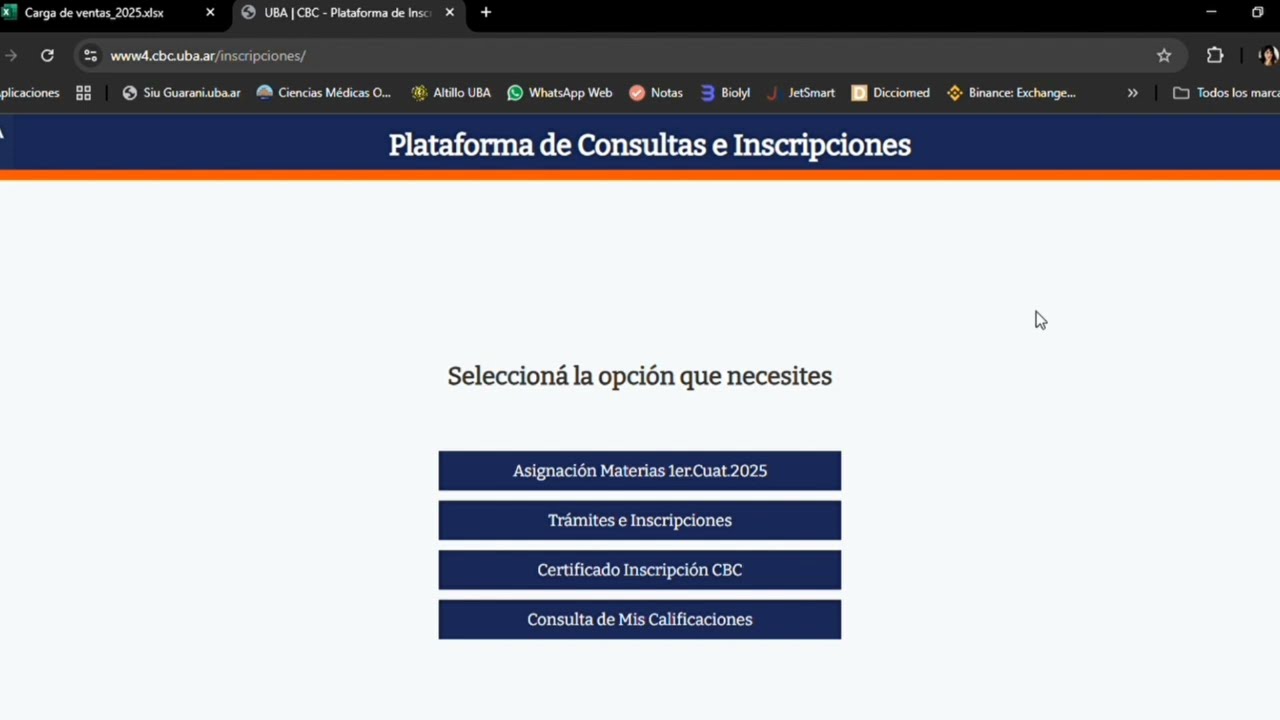Reload the current page
Image resolution: width=1280 pixels, height=720 pixels.
(x=47, y=56)
